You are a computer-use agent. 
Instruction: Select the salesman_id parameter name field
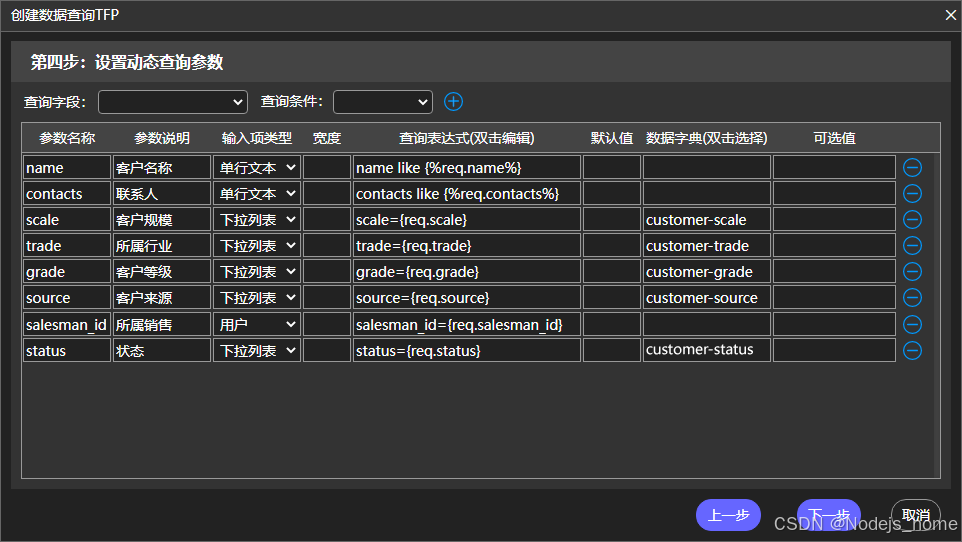tap(67, 324)
